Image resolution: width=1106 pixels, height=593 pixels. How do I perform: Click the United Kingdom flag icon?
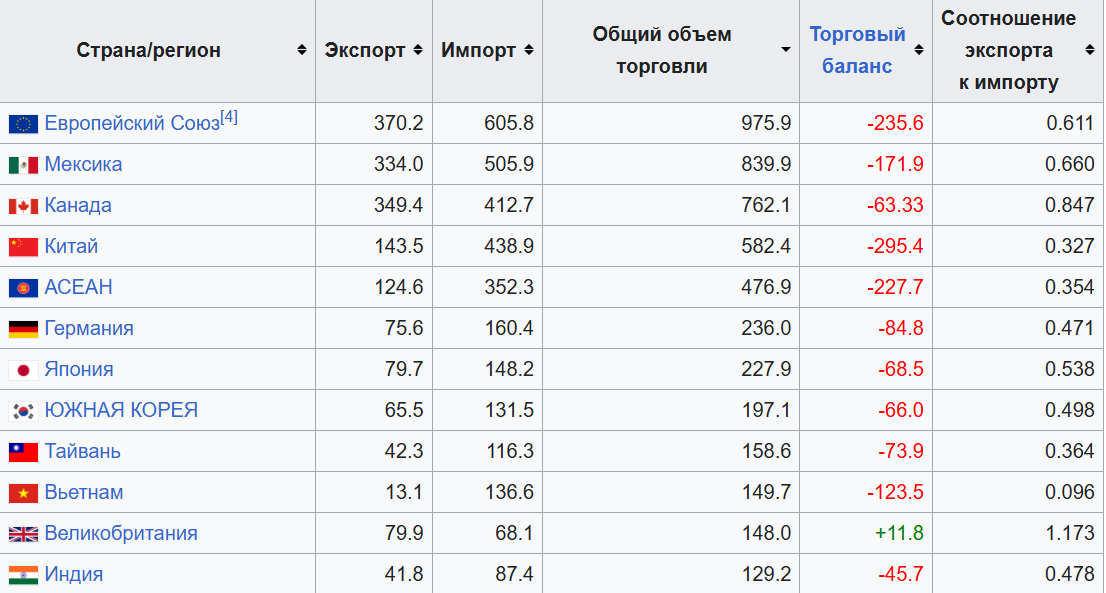tap(23, 534)
